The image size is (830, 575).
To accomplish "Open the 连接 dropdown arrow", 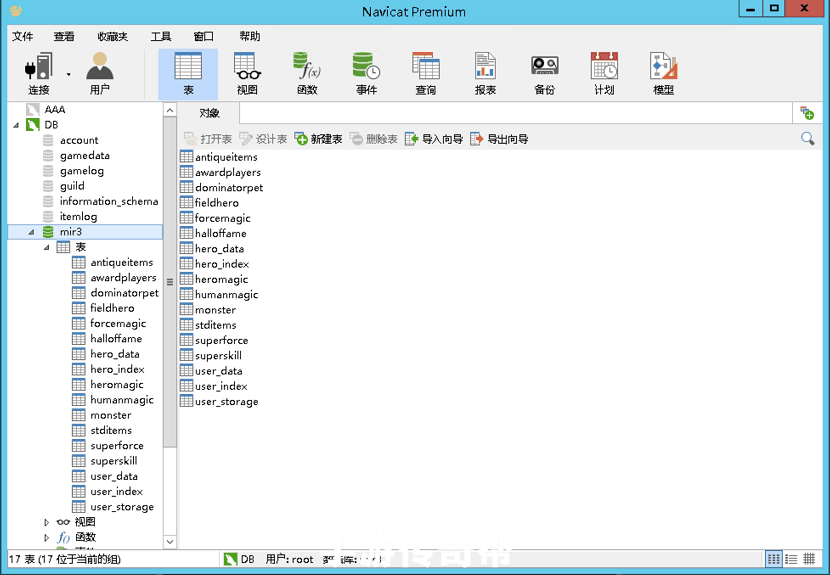I will click(x=69, y=75).
